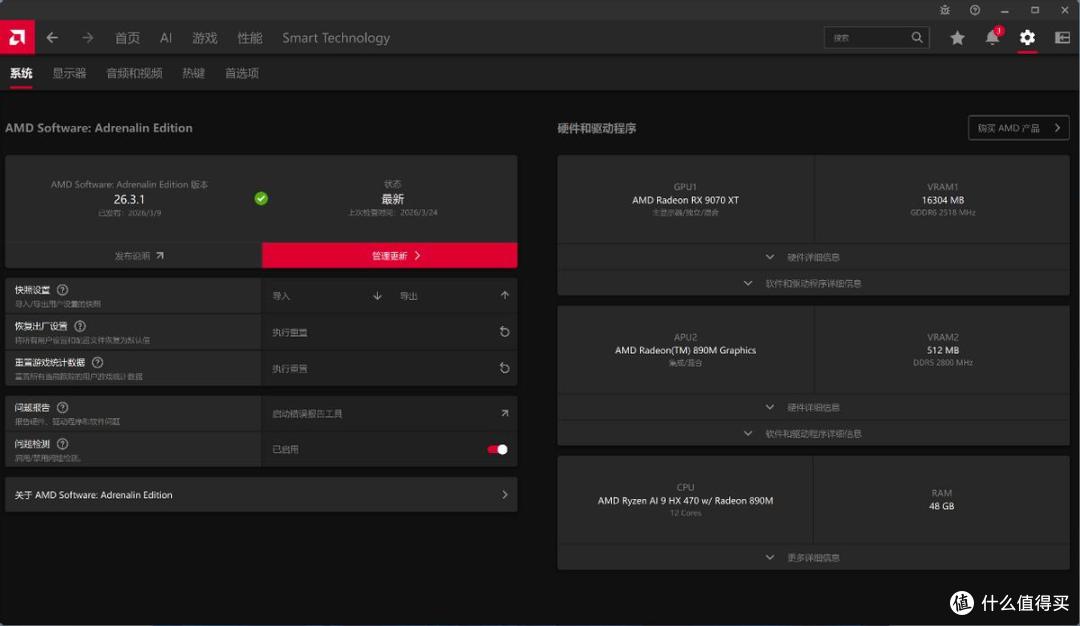Open 关于 AMD Software: Adrenalin Edition row
The image size is (1080, 626).
pos(261,494)
